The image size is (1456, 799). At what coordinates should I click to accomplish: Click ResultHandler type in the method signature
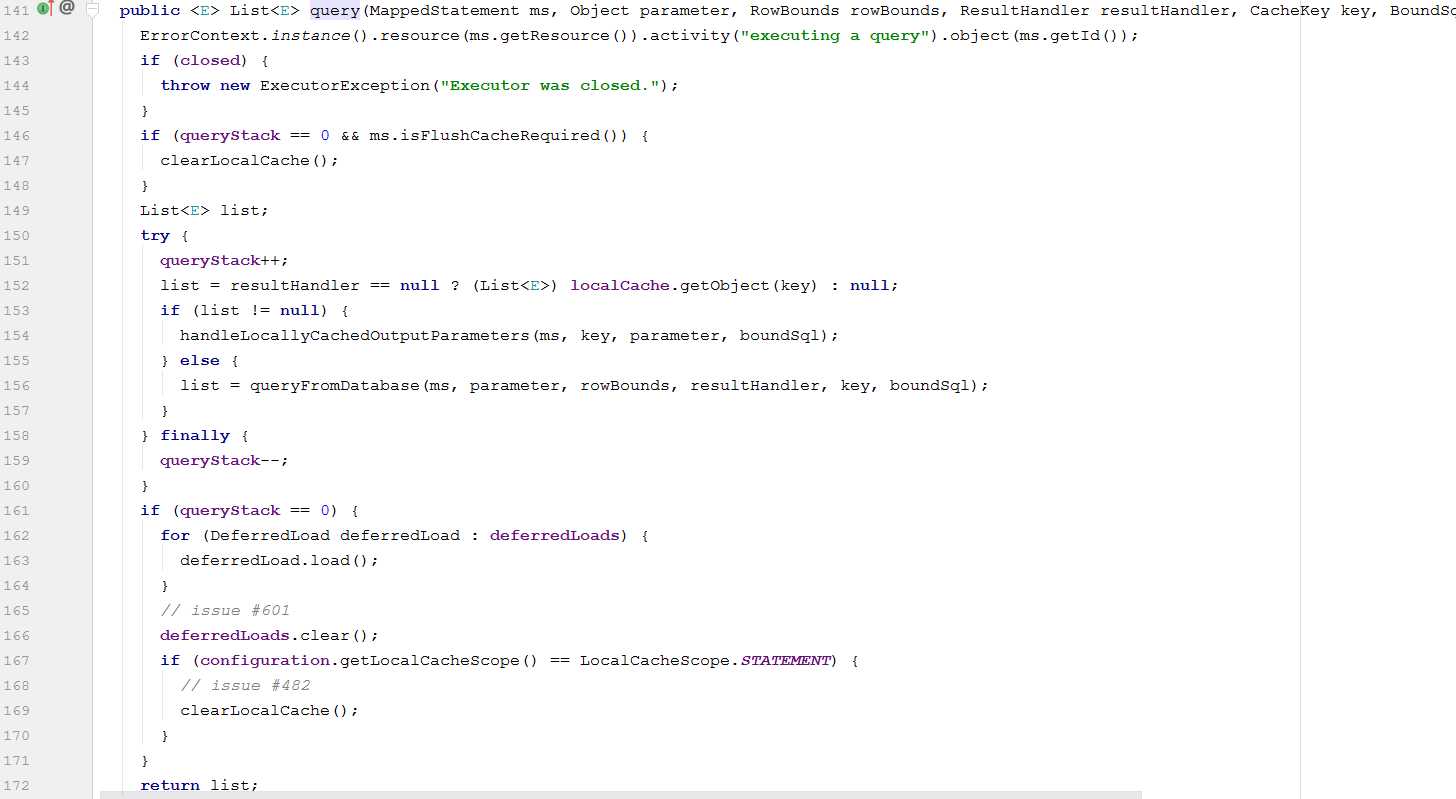point(1025,11)
